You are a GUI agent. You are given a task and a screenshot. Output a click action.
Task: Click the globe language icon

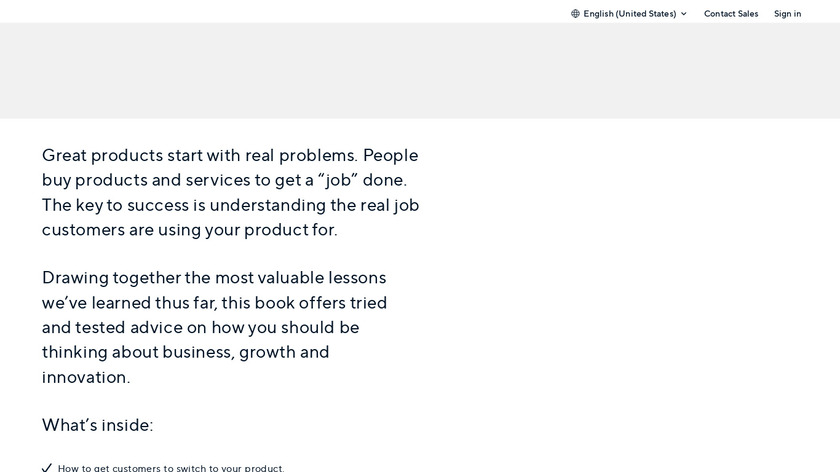575,14
